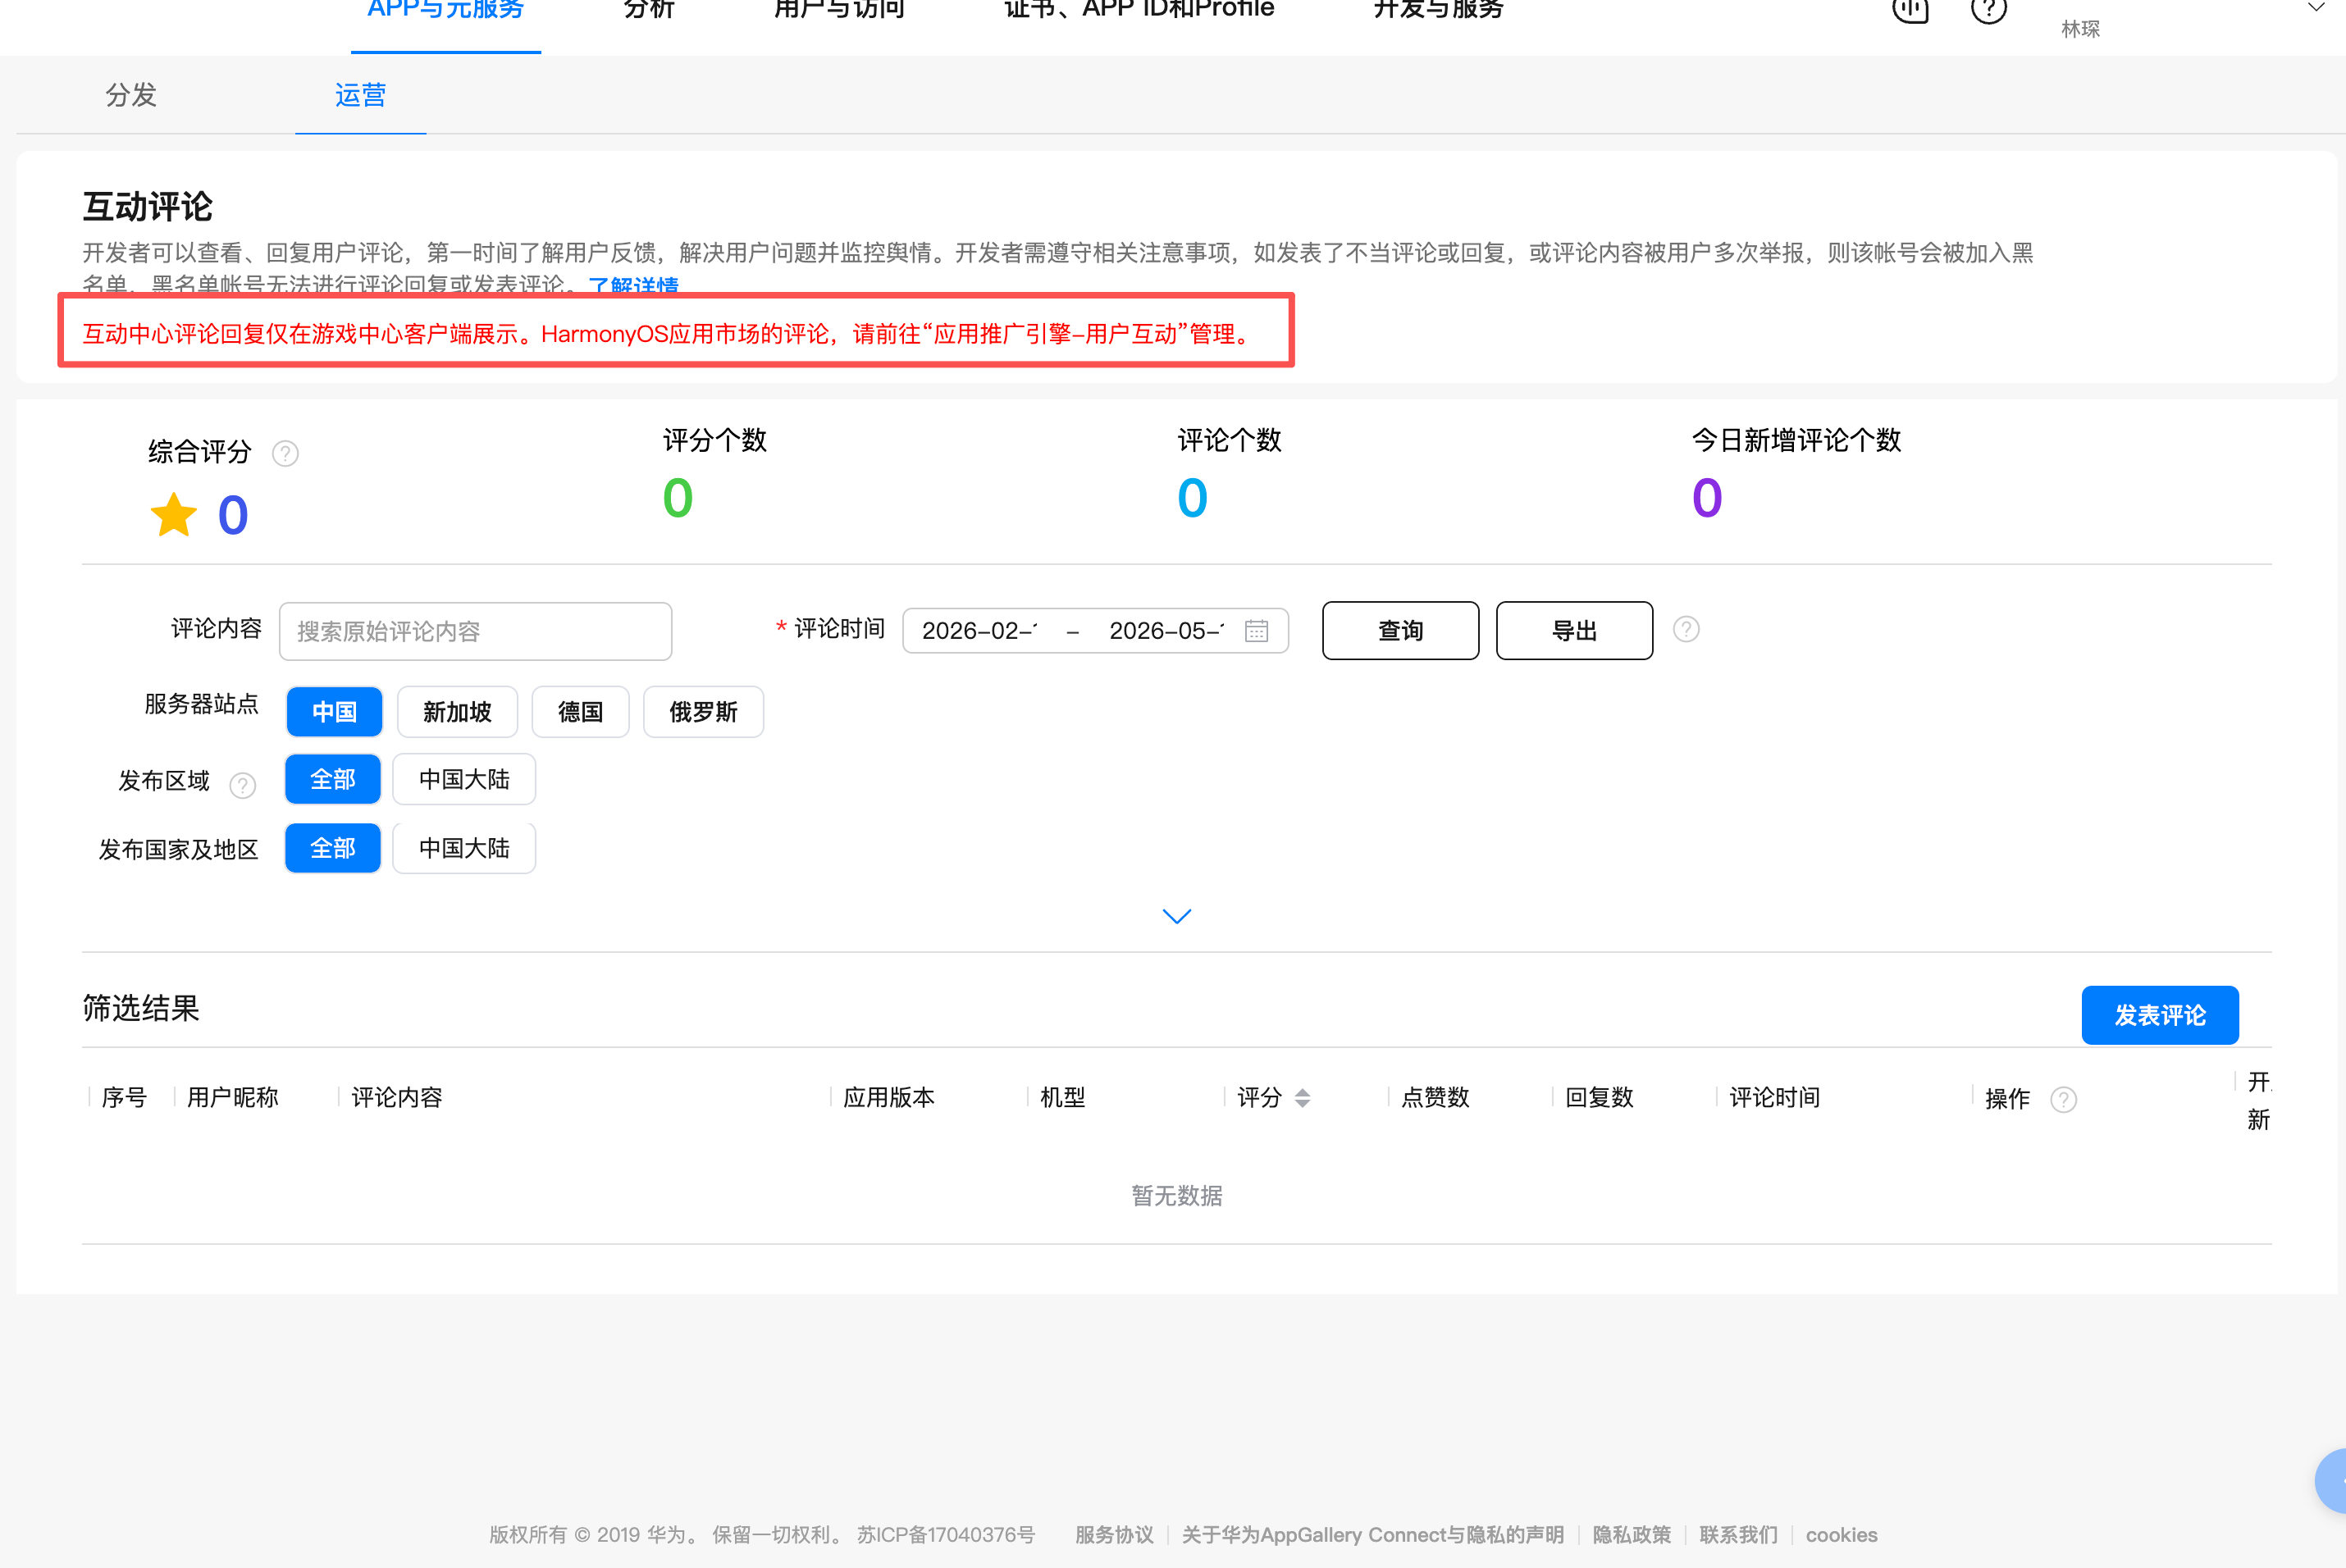
Task: Click the yellow rating star
Action: coord(174,515)
